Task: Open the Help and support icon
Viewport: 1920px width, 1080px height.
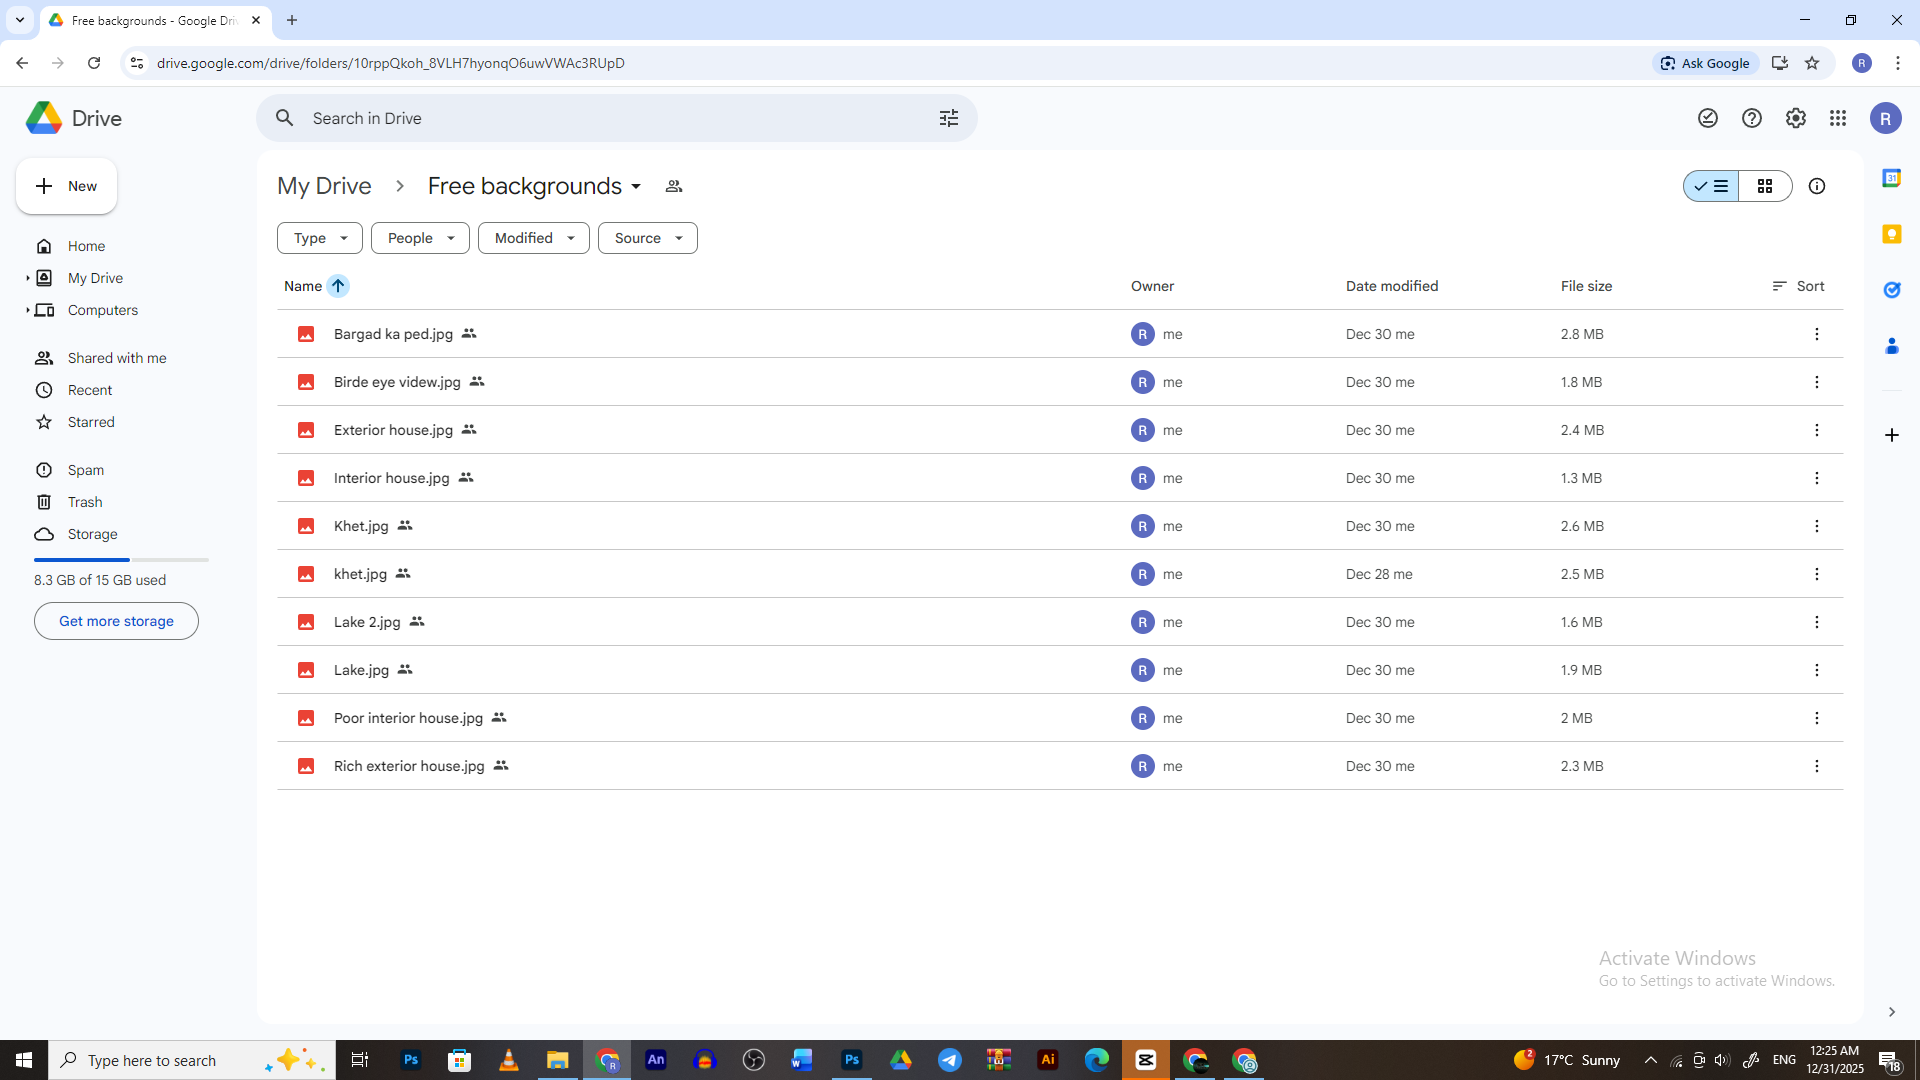Action: [1751, 118]
